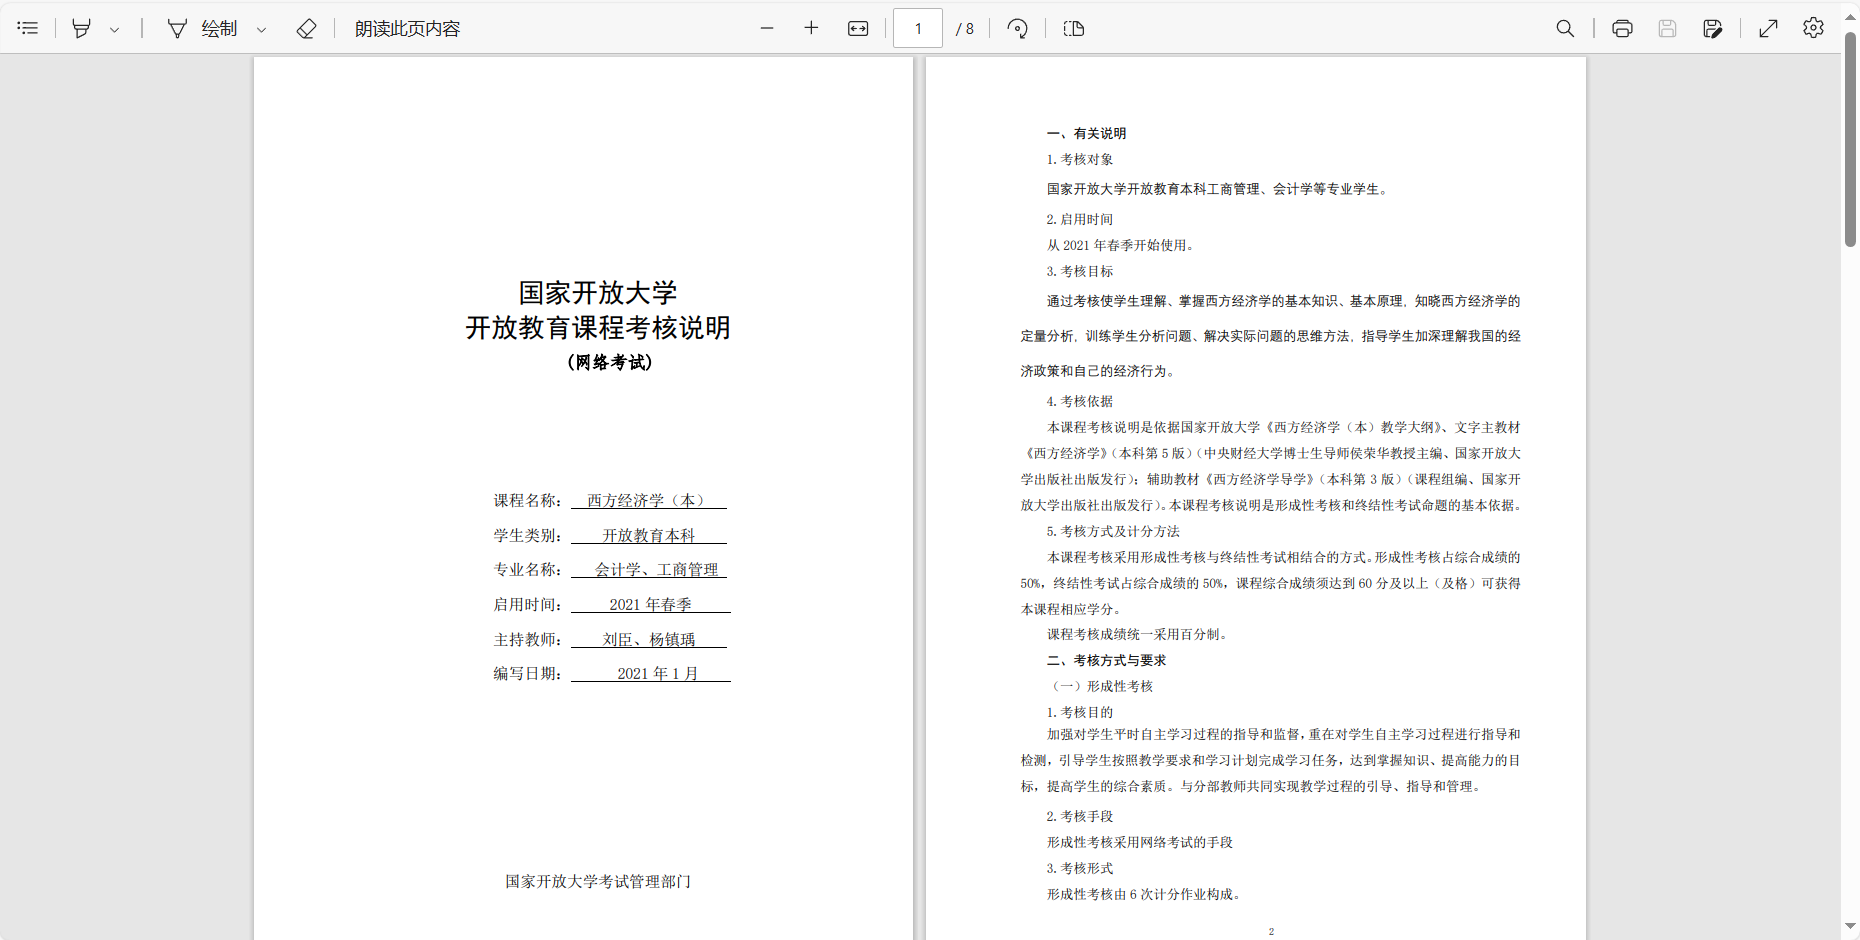1860x940 pixels.
Task: Click the item 3. 考核目标
Action: pos(1080,271)
